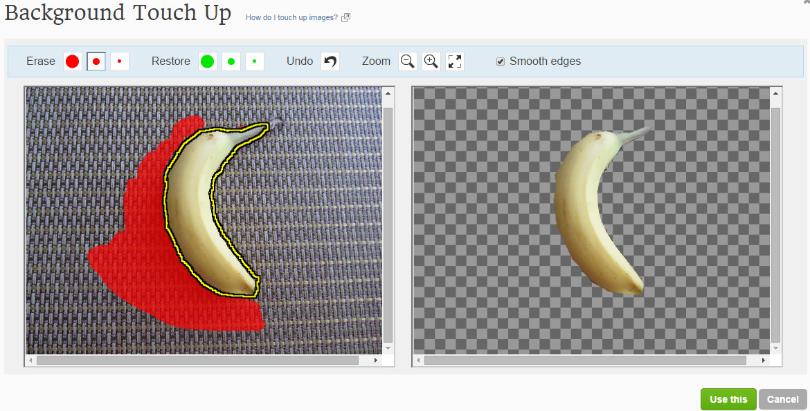The width and height of the screenshot is (810, 411).
Task: Click the external link icon beside help link
Action: tap(346, 17)
